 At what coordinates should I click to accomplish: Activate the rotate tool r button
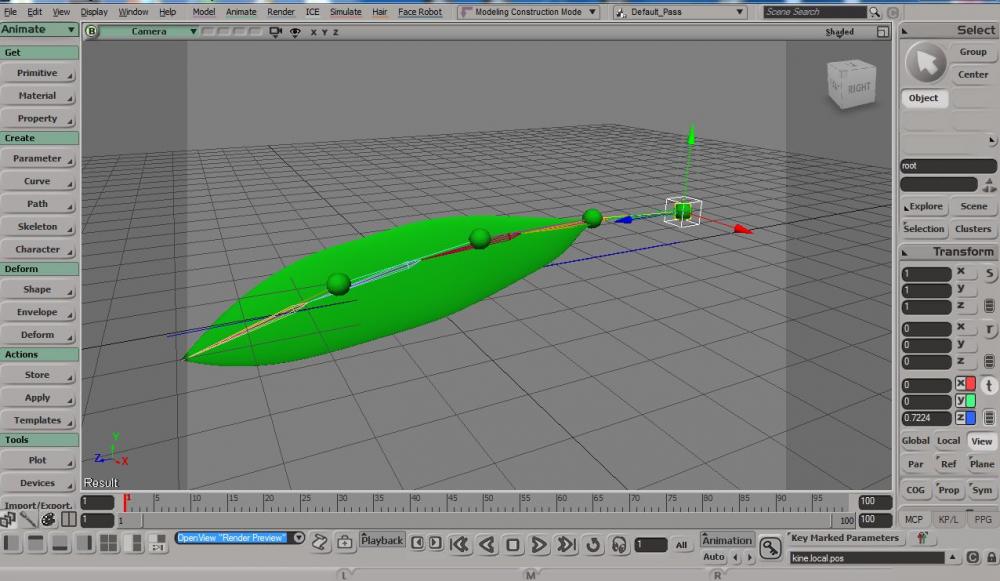point(989,329)
